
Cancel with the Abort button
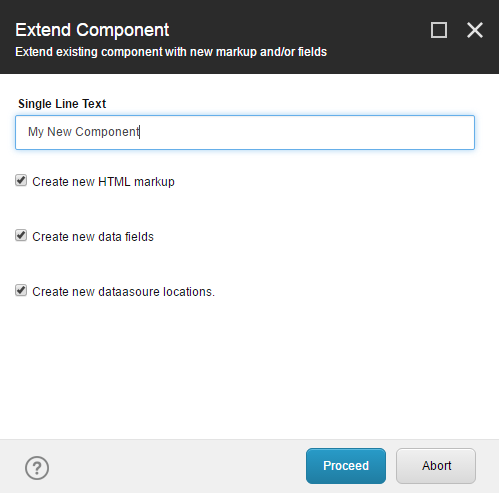pyautogui.click(x=436, y=466)
